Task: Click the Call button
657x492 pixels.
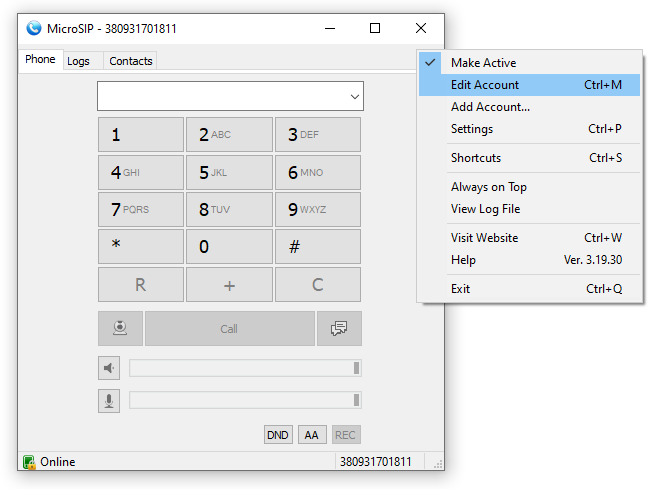Action: [230, 329]
